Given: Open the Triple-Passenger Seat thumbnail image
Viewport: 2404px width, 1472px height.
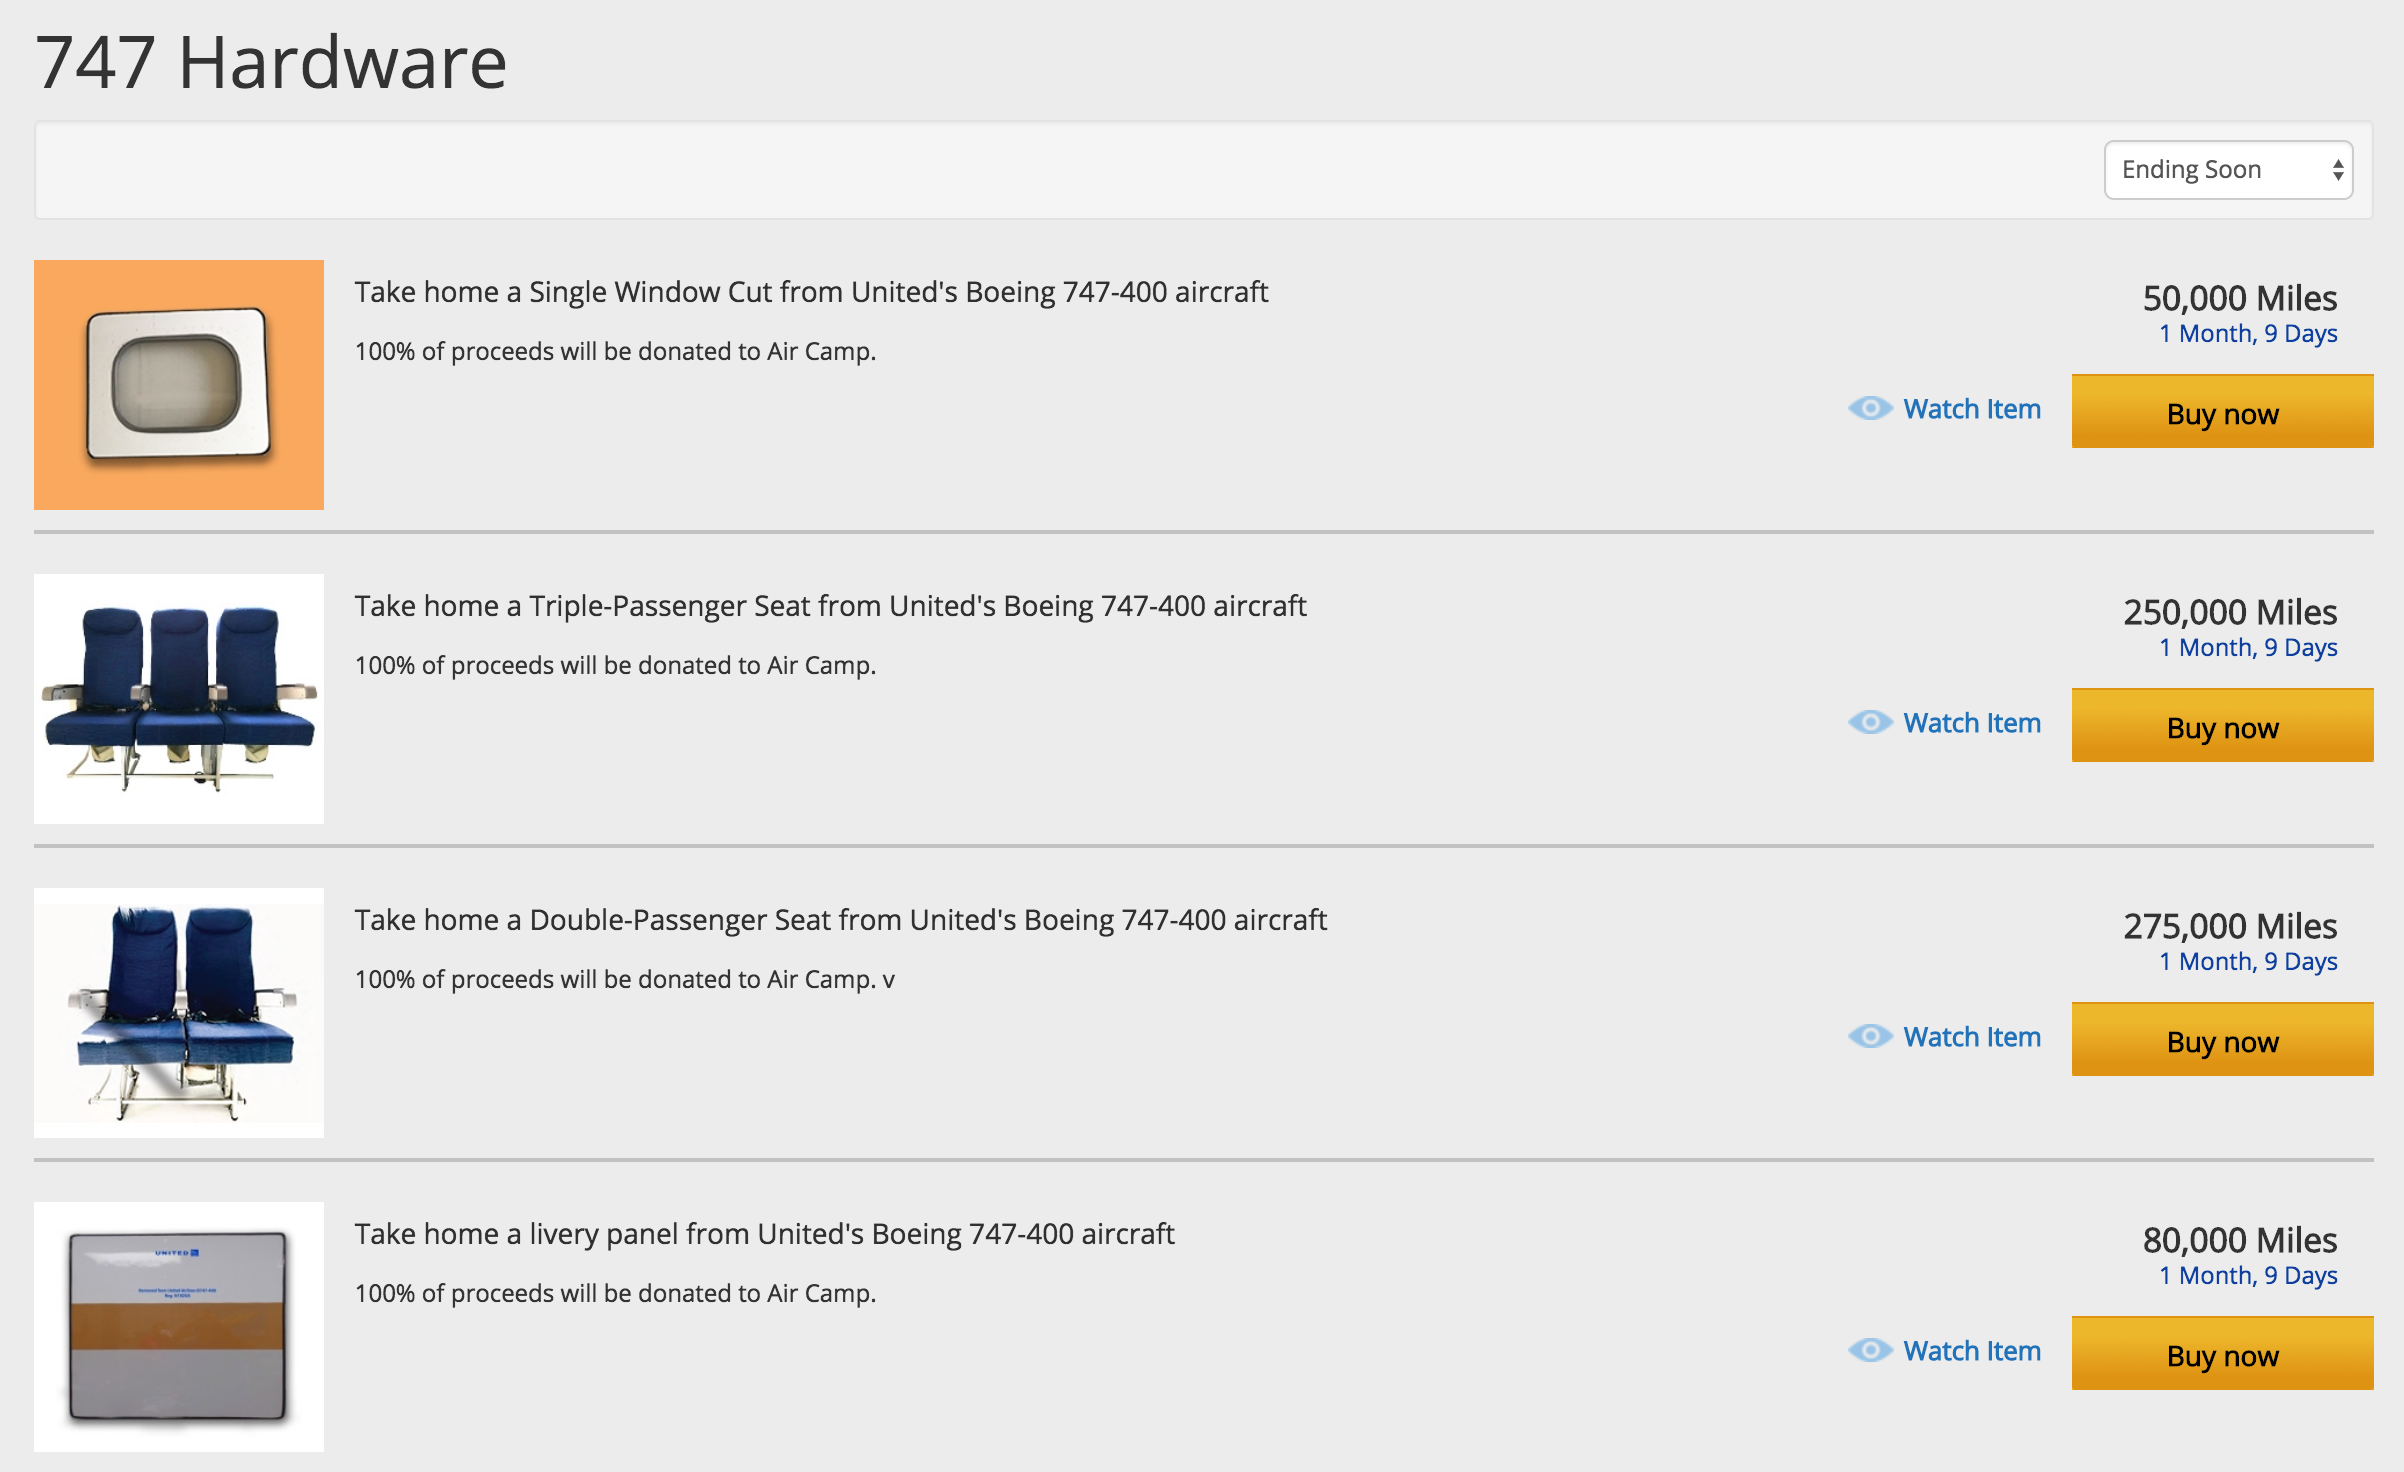Looking at the screenshot, I should click(179, 699).
